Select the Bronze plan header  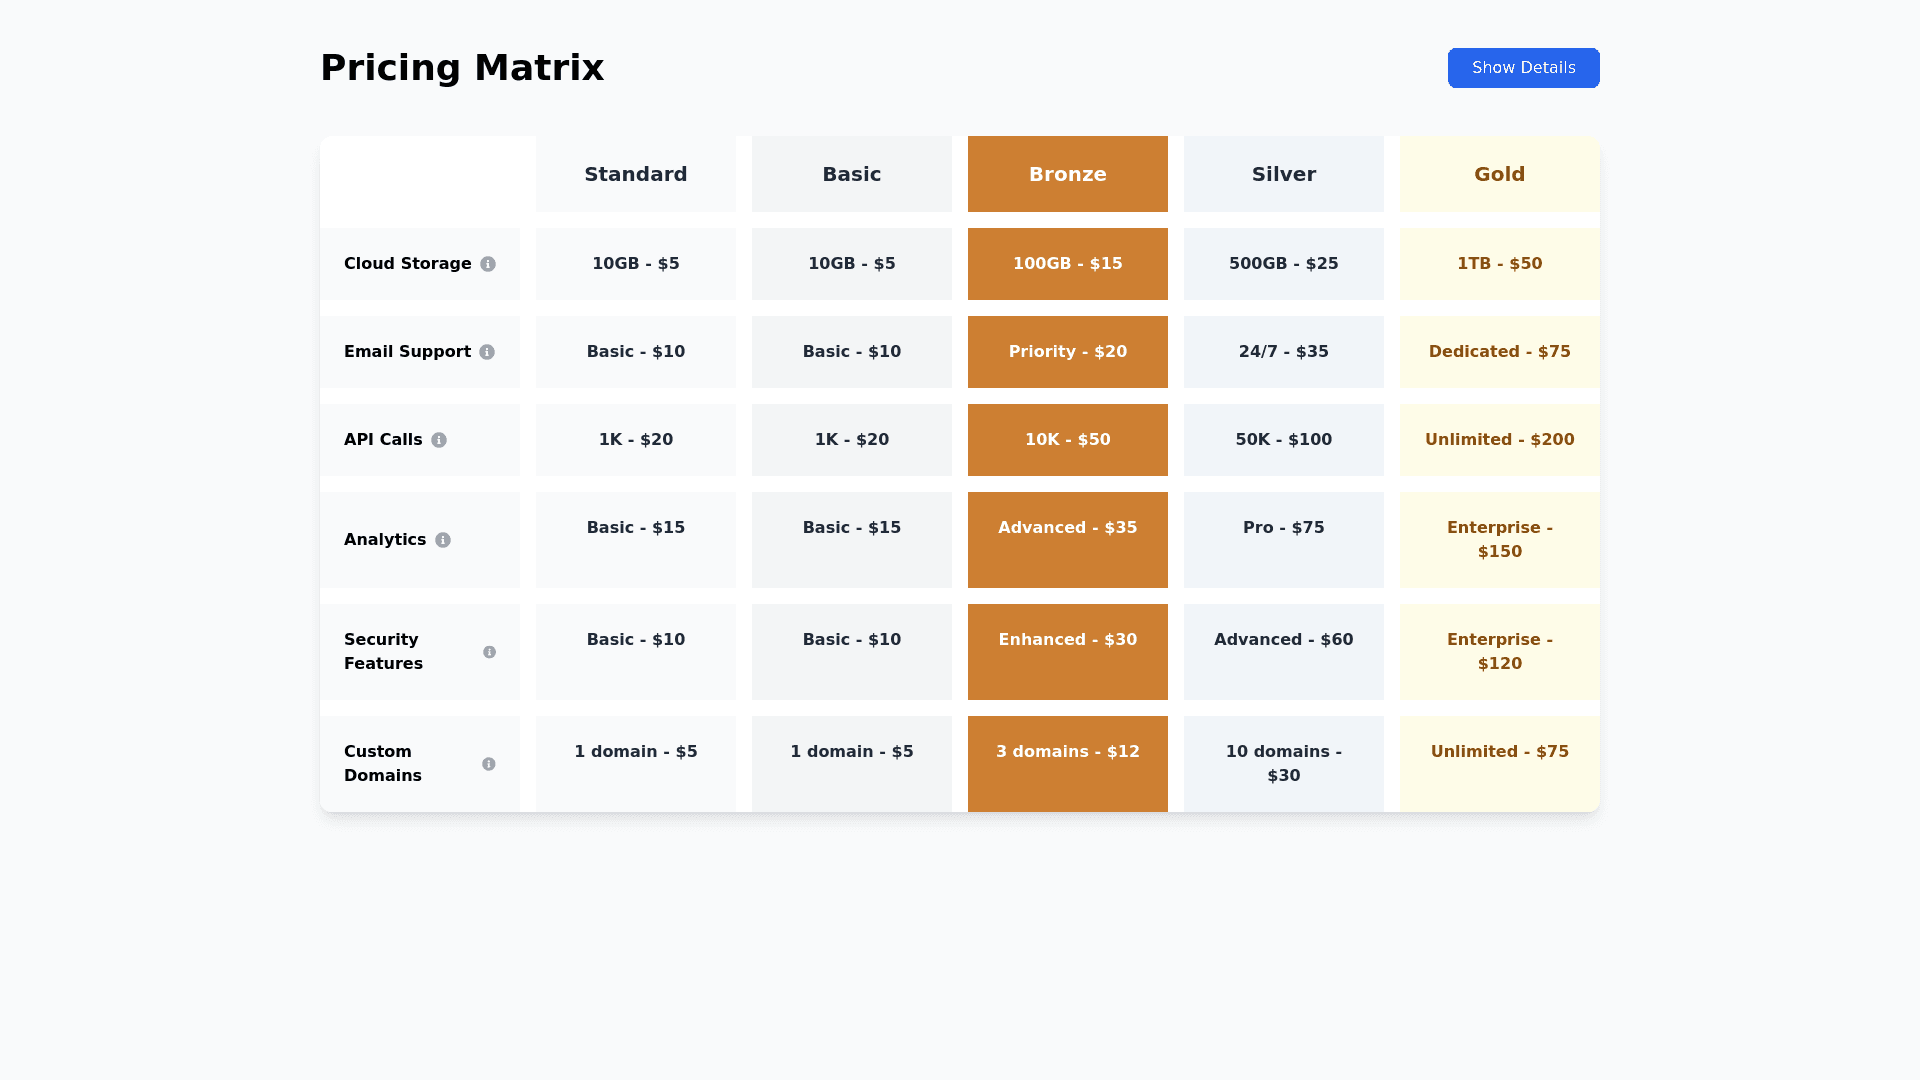pos(1067,174)
